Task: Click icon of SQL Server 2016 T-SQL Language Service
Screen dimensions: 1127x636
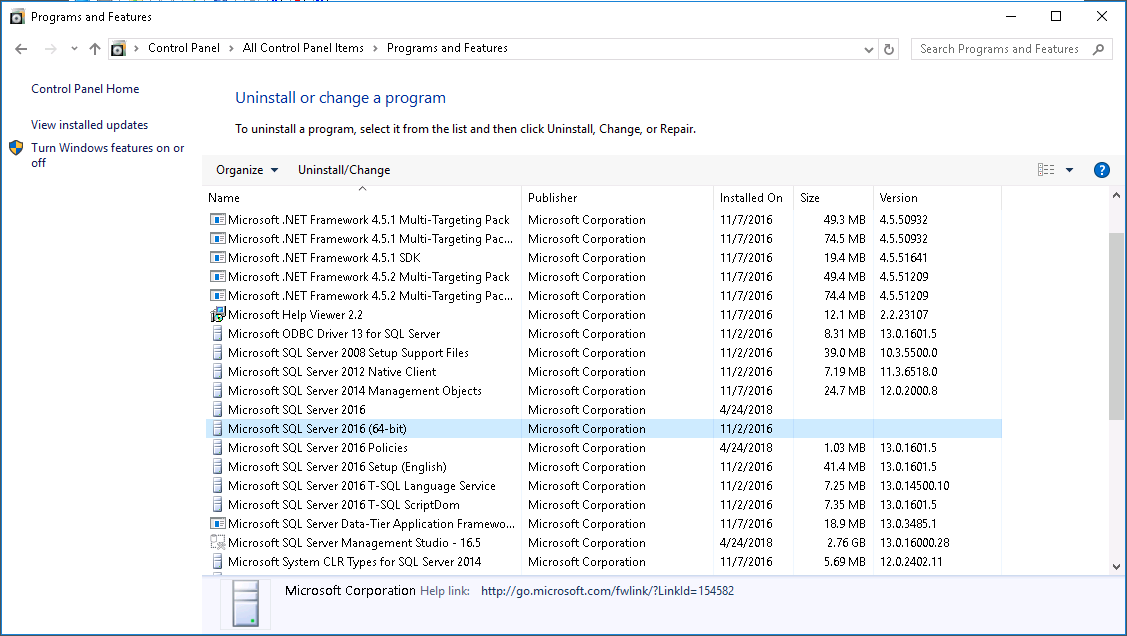Action: (217, 486)
